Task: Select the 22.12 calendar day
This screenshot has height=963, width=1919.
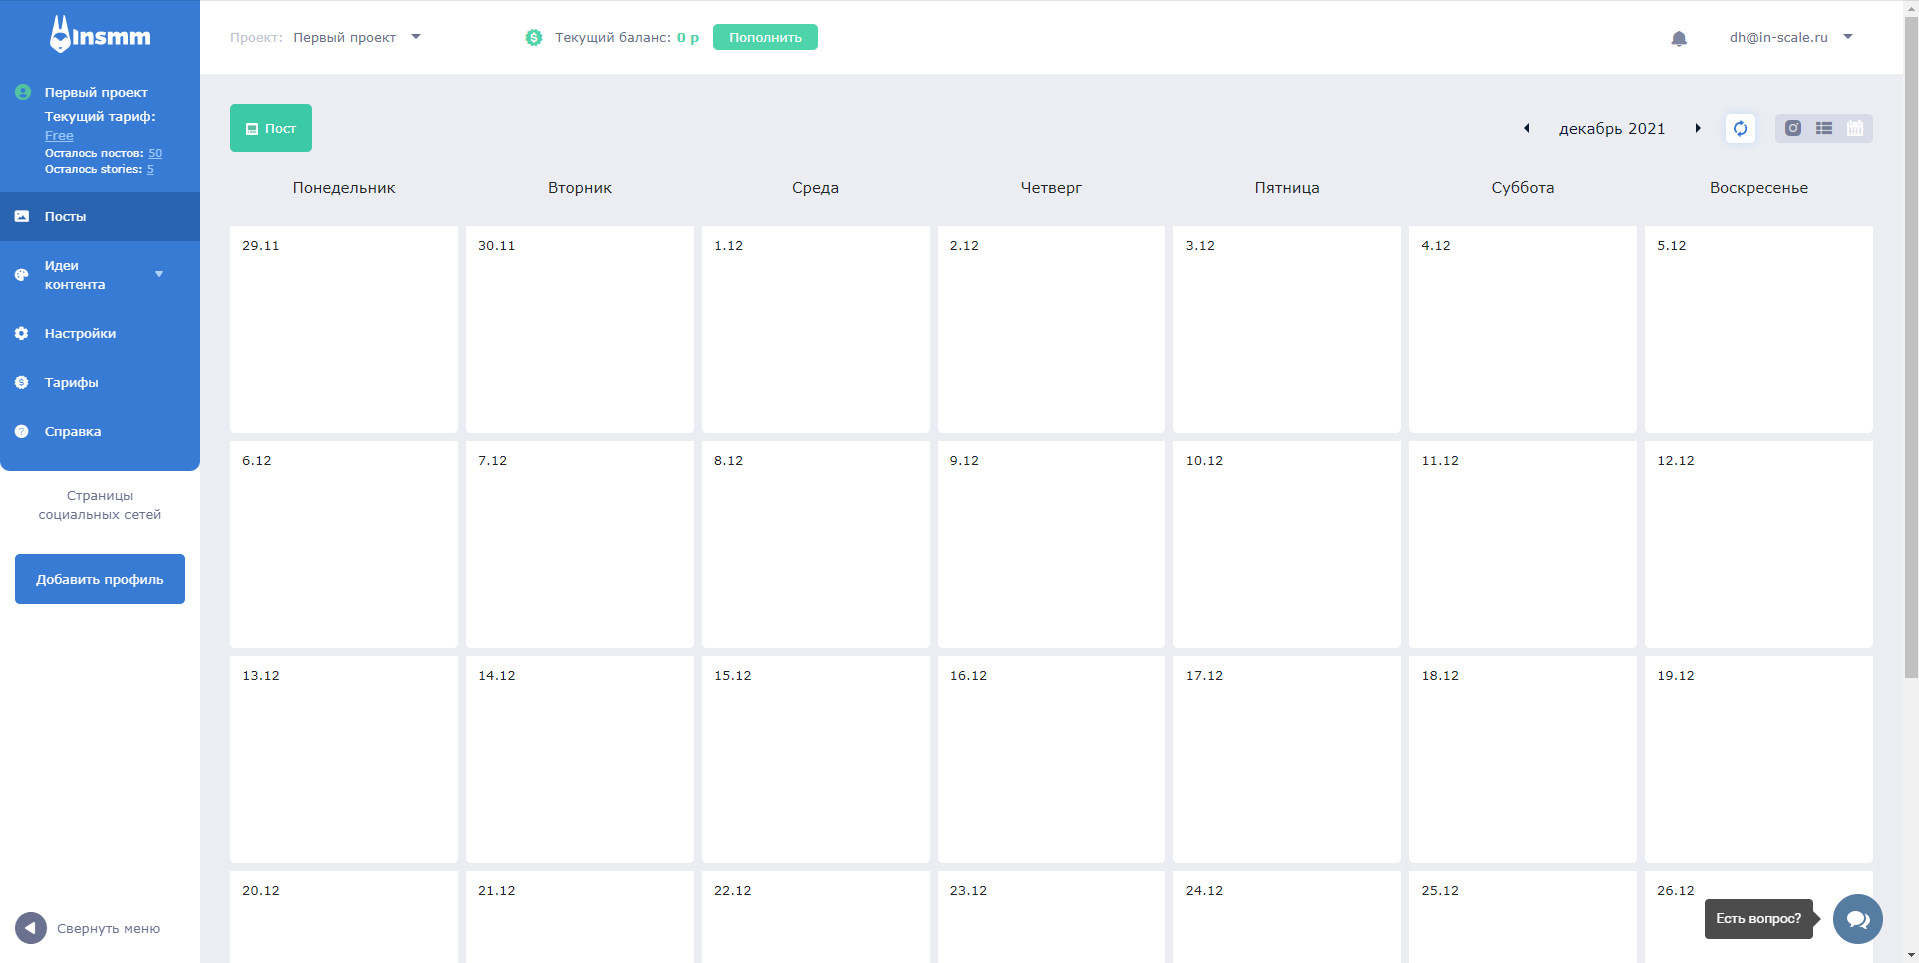Action: (816, 917)
